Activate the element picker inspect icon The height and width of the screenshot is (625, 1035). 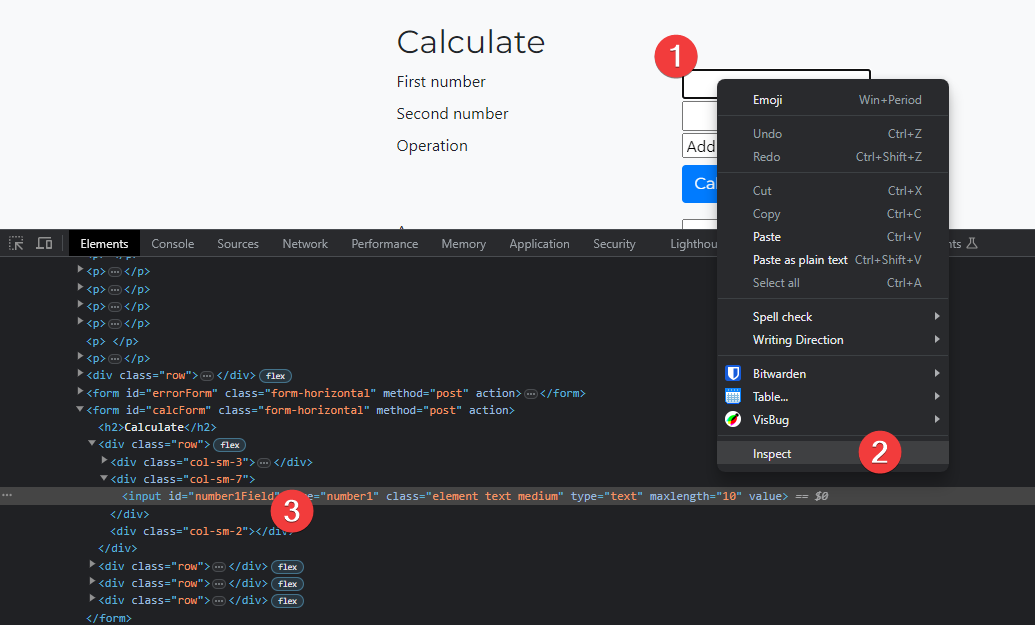pyautogui.click(x=16, y=243)
